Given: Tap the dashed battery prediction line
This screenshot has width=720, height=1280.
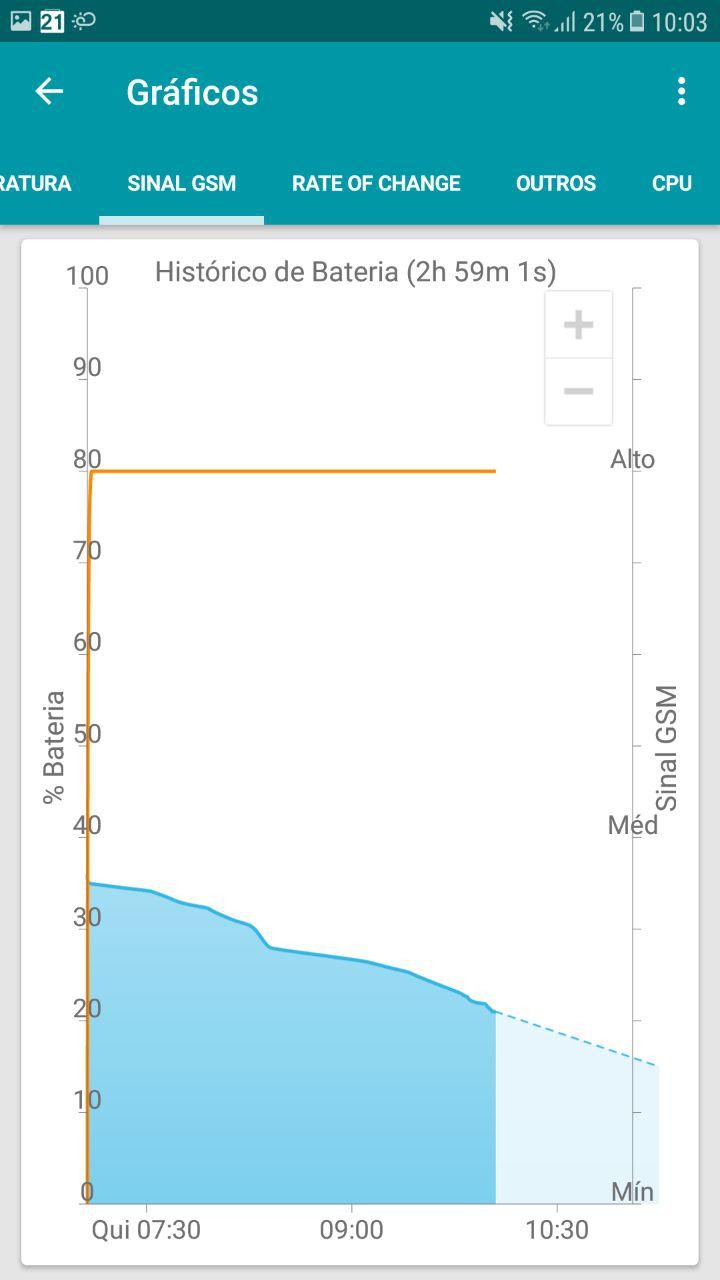Looking at the screenshot, I should (580, 1040).
